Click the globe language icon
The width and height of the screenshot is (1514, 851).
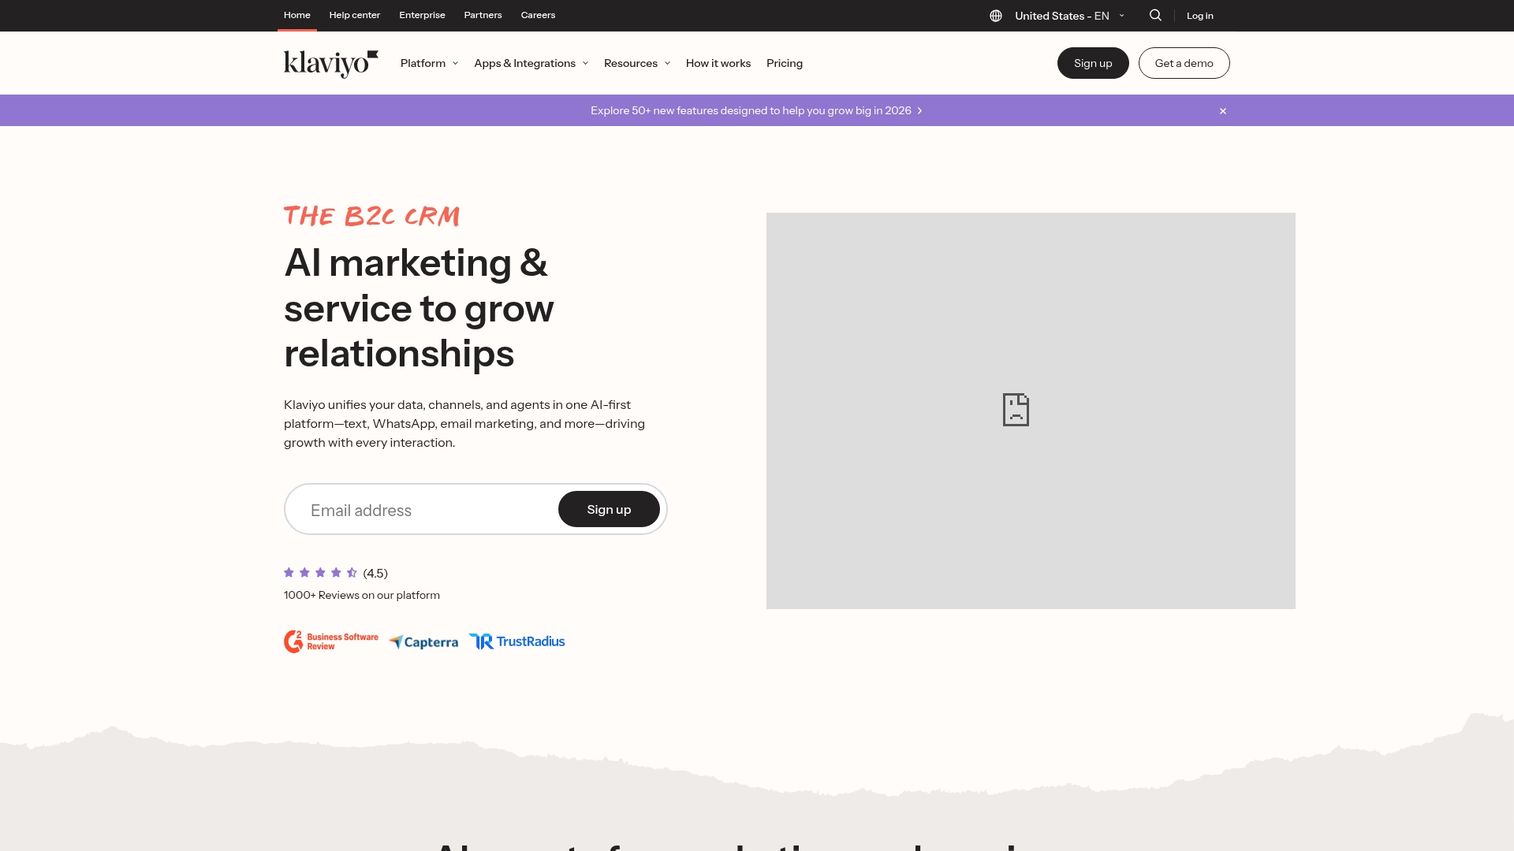(x=995, y=16)
